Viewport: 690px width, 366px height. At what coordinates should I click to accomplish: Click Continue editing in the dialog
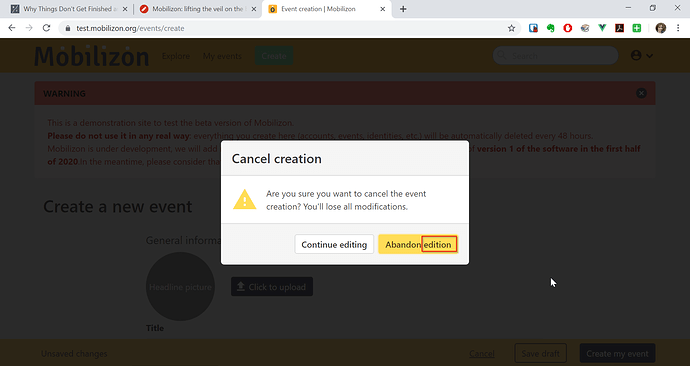[334, 244]
